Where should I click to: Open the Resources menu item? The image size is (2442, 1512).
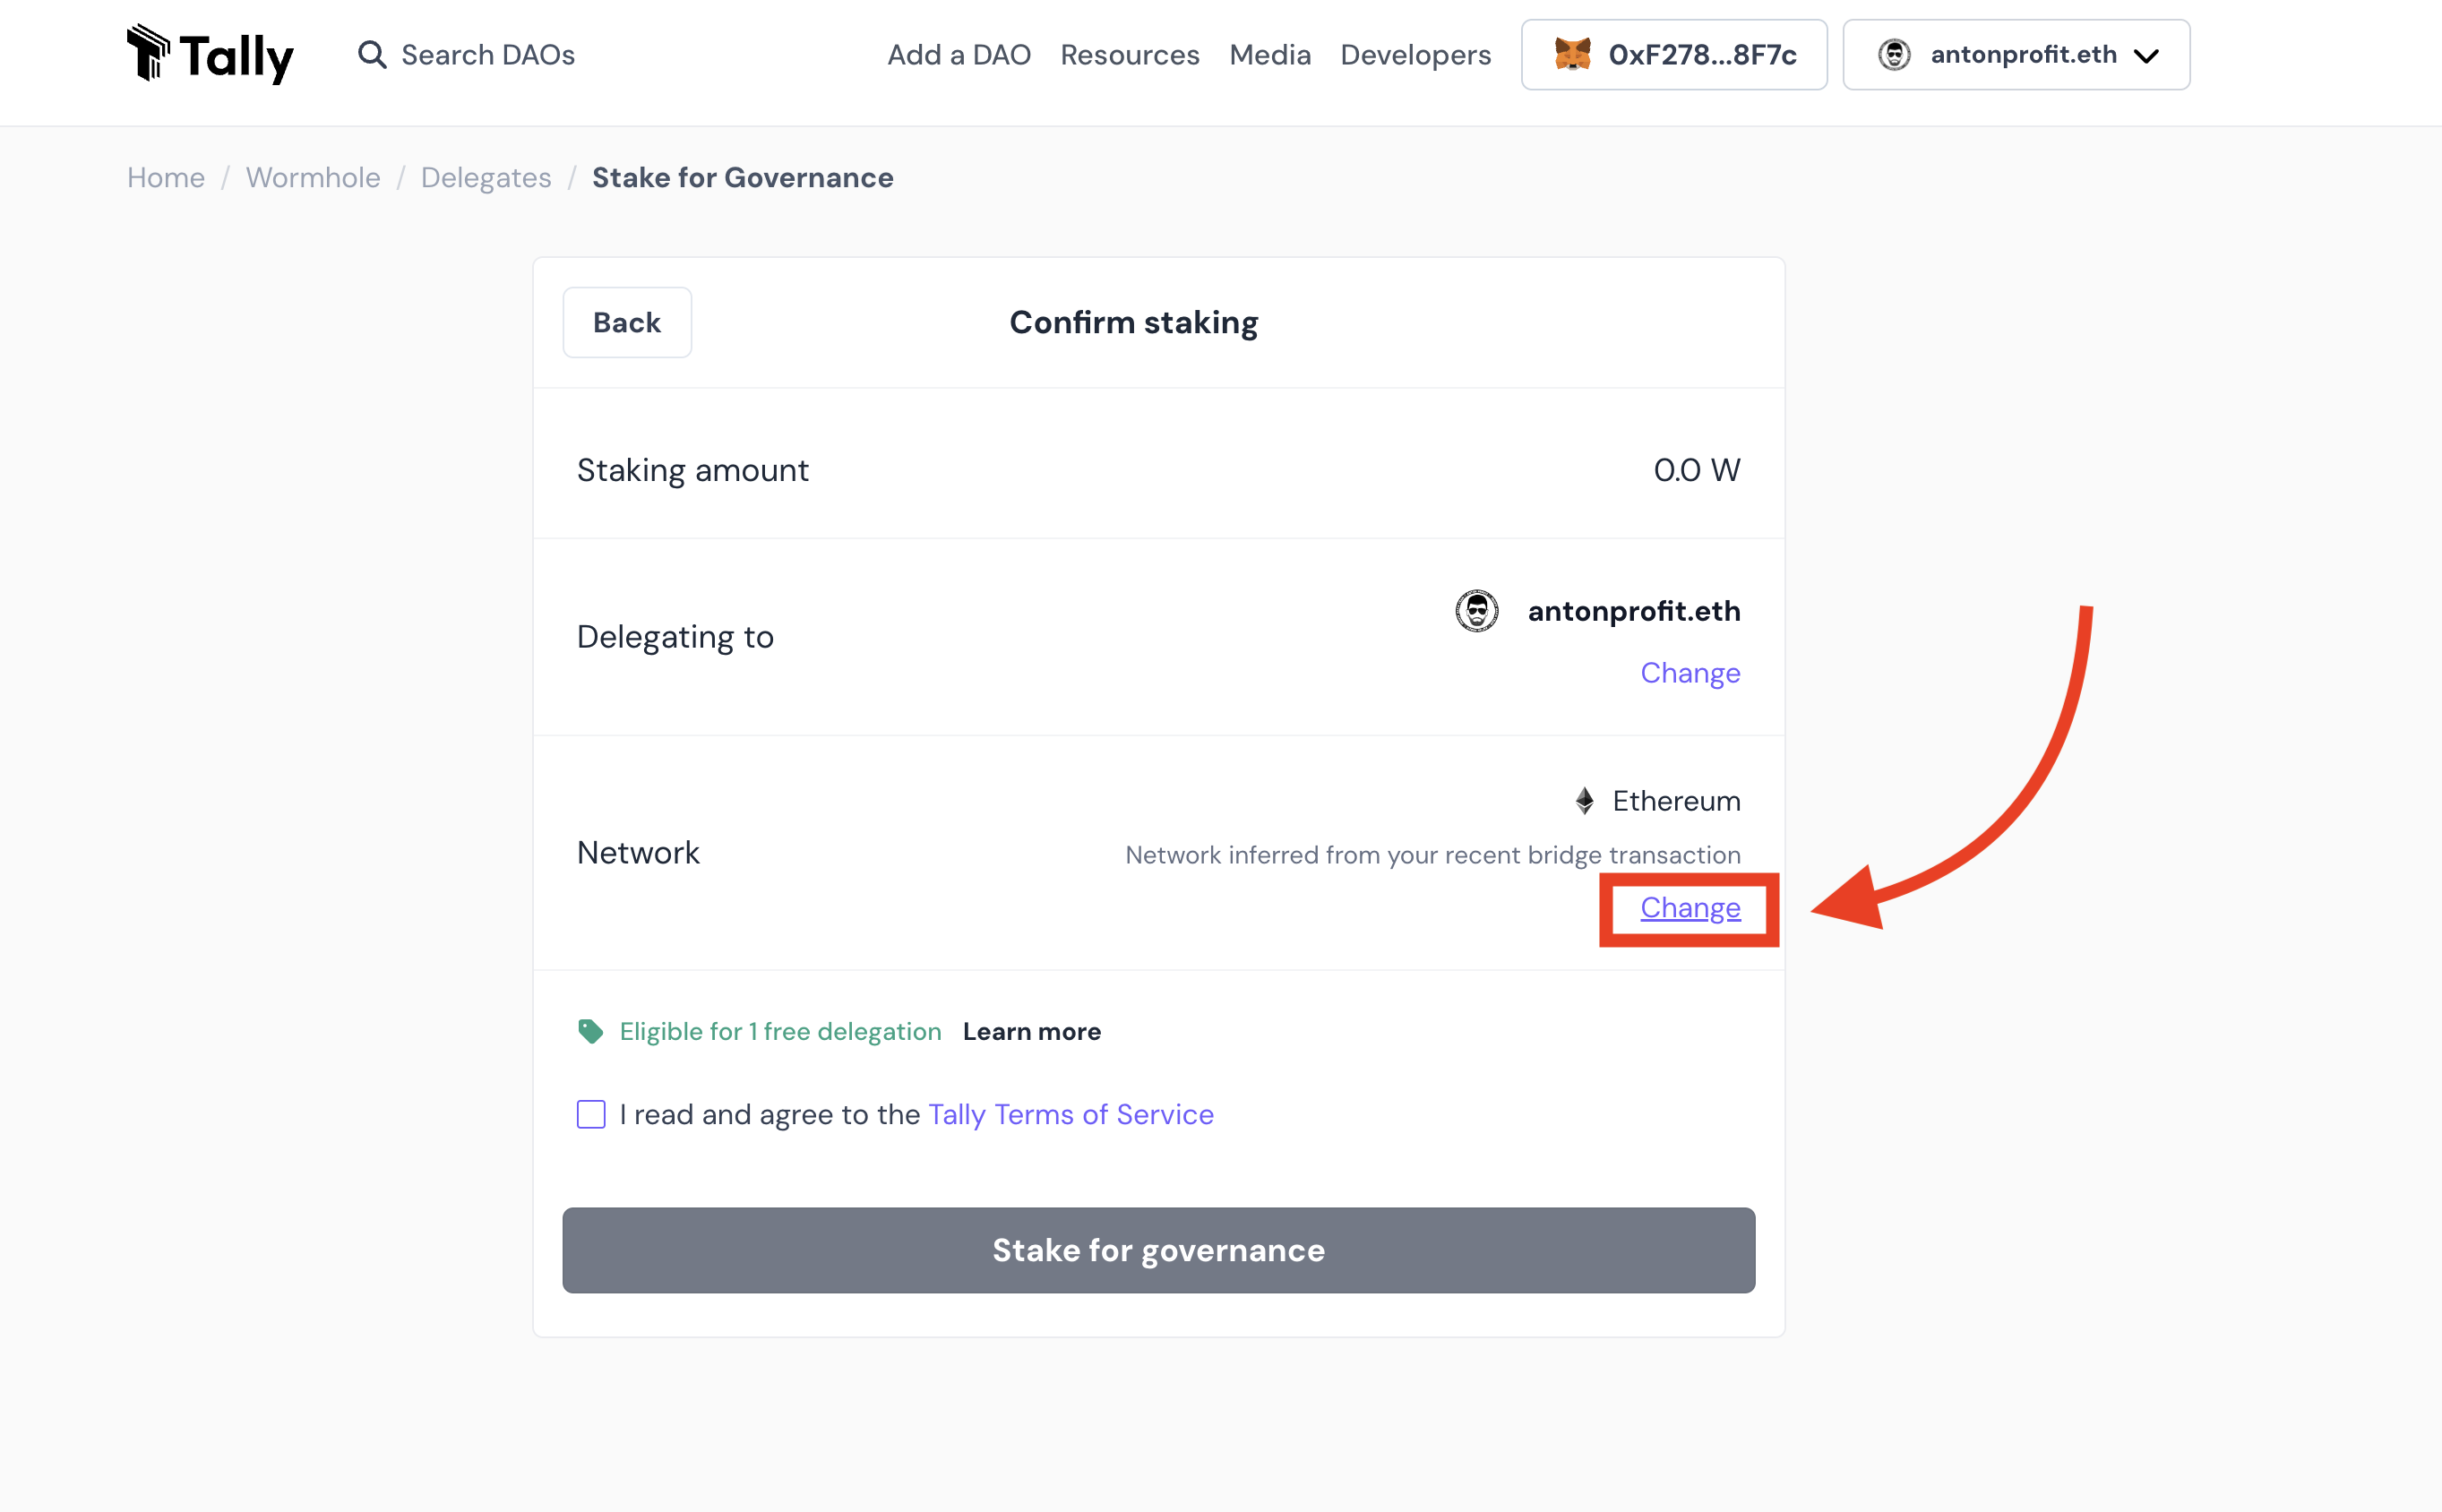click(x=1130, y=55)
